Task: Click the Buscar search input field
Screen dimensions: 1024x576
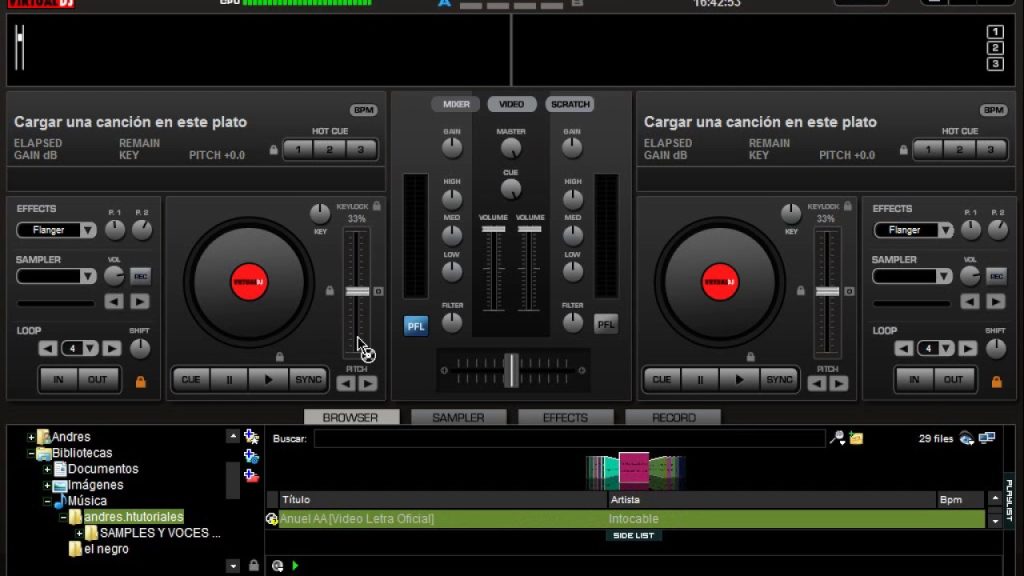Action: point(569,438)
